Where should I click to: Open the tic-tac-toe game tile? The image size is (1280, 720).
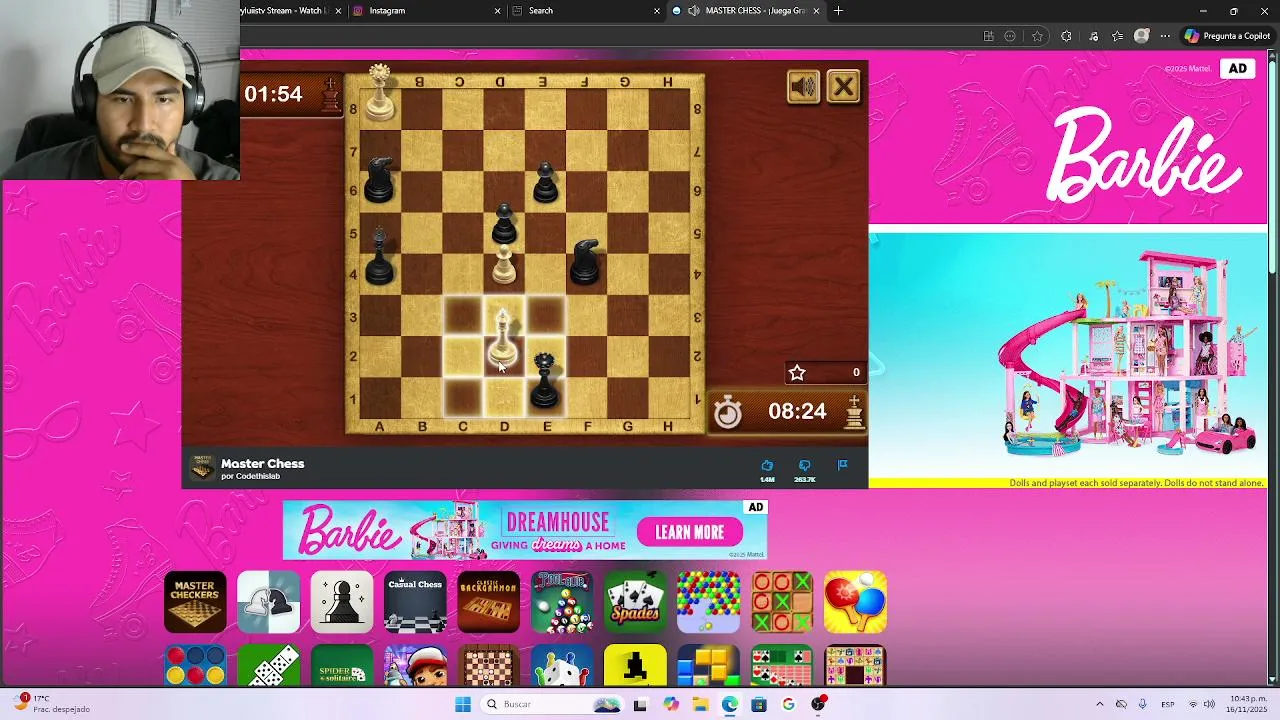click(x=782, y=602)
